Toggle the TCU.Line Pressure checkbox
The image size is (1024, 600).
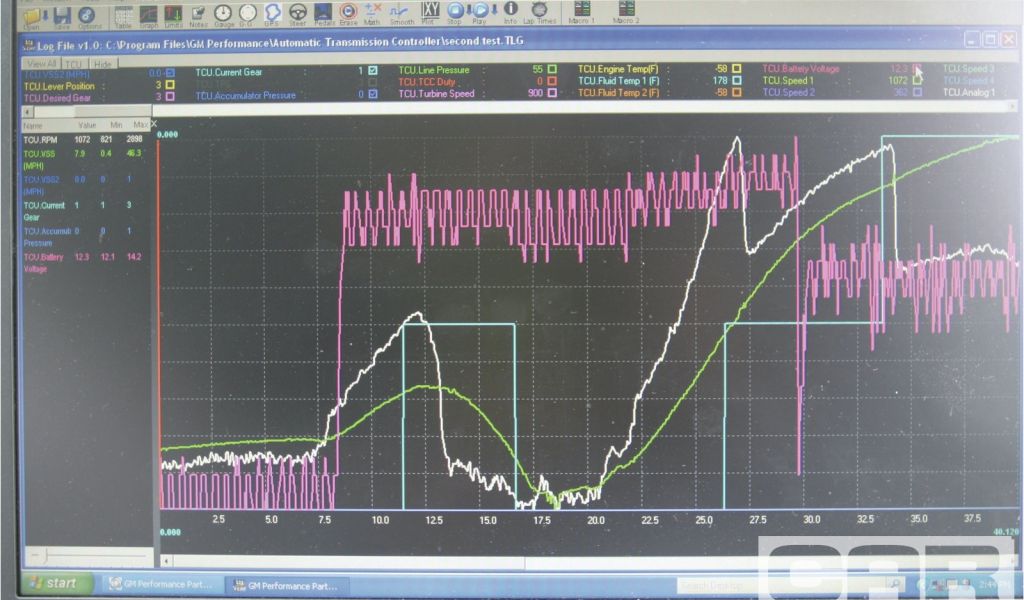(x=551, y=70)
